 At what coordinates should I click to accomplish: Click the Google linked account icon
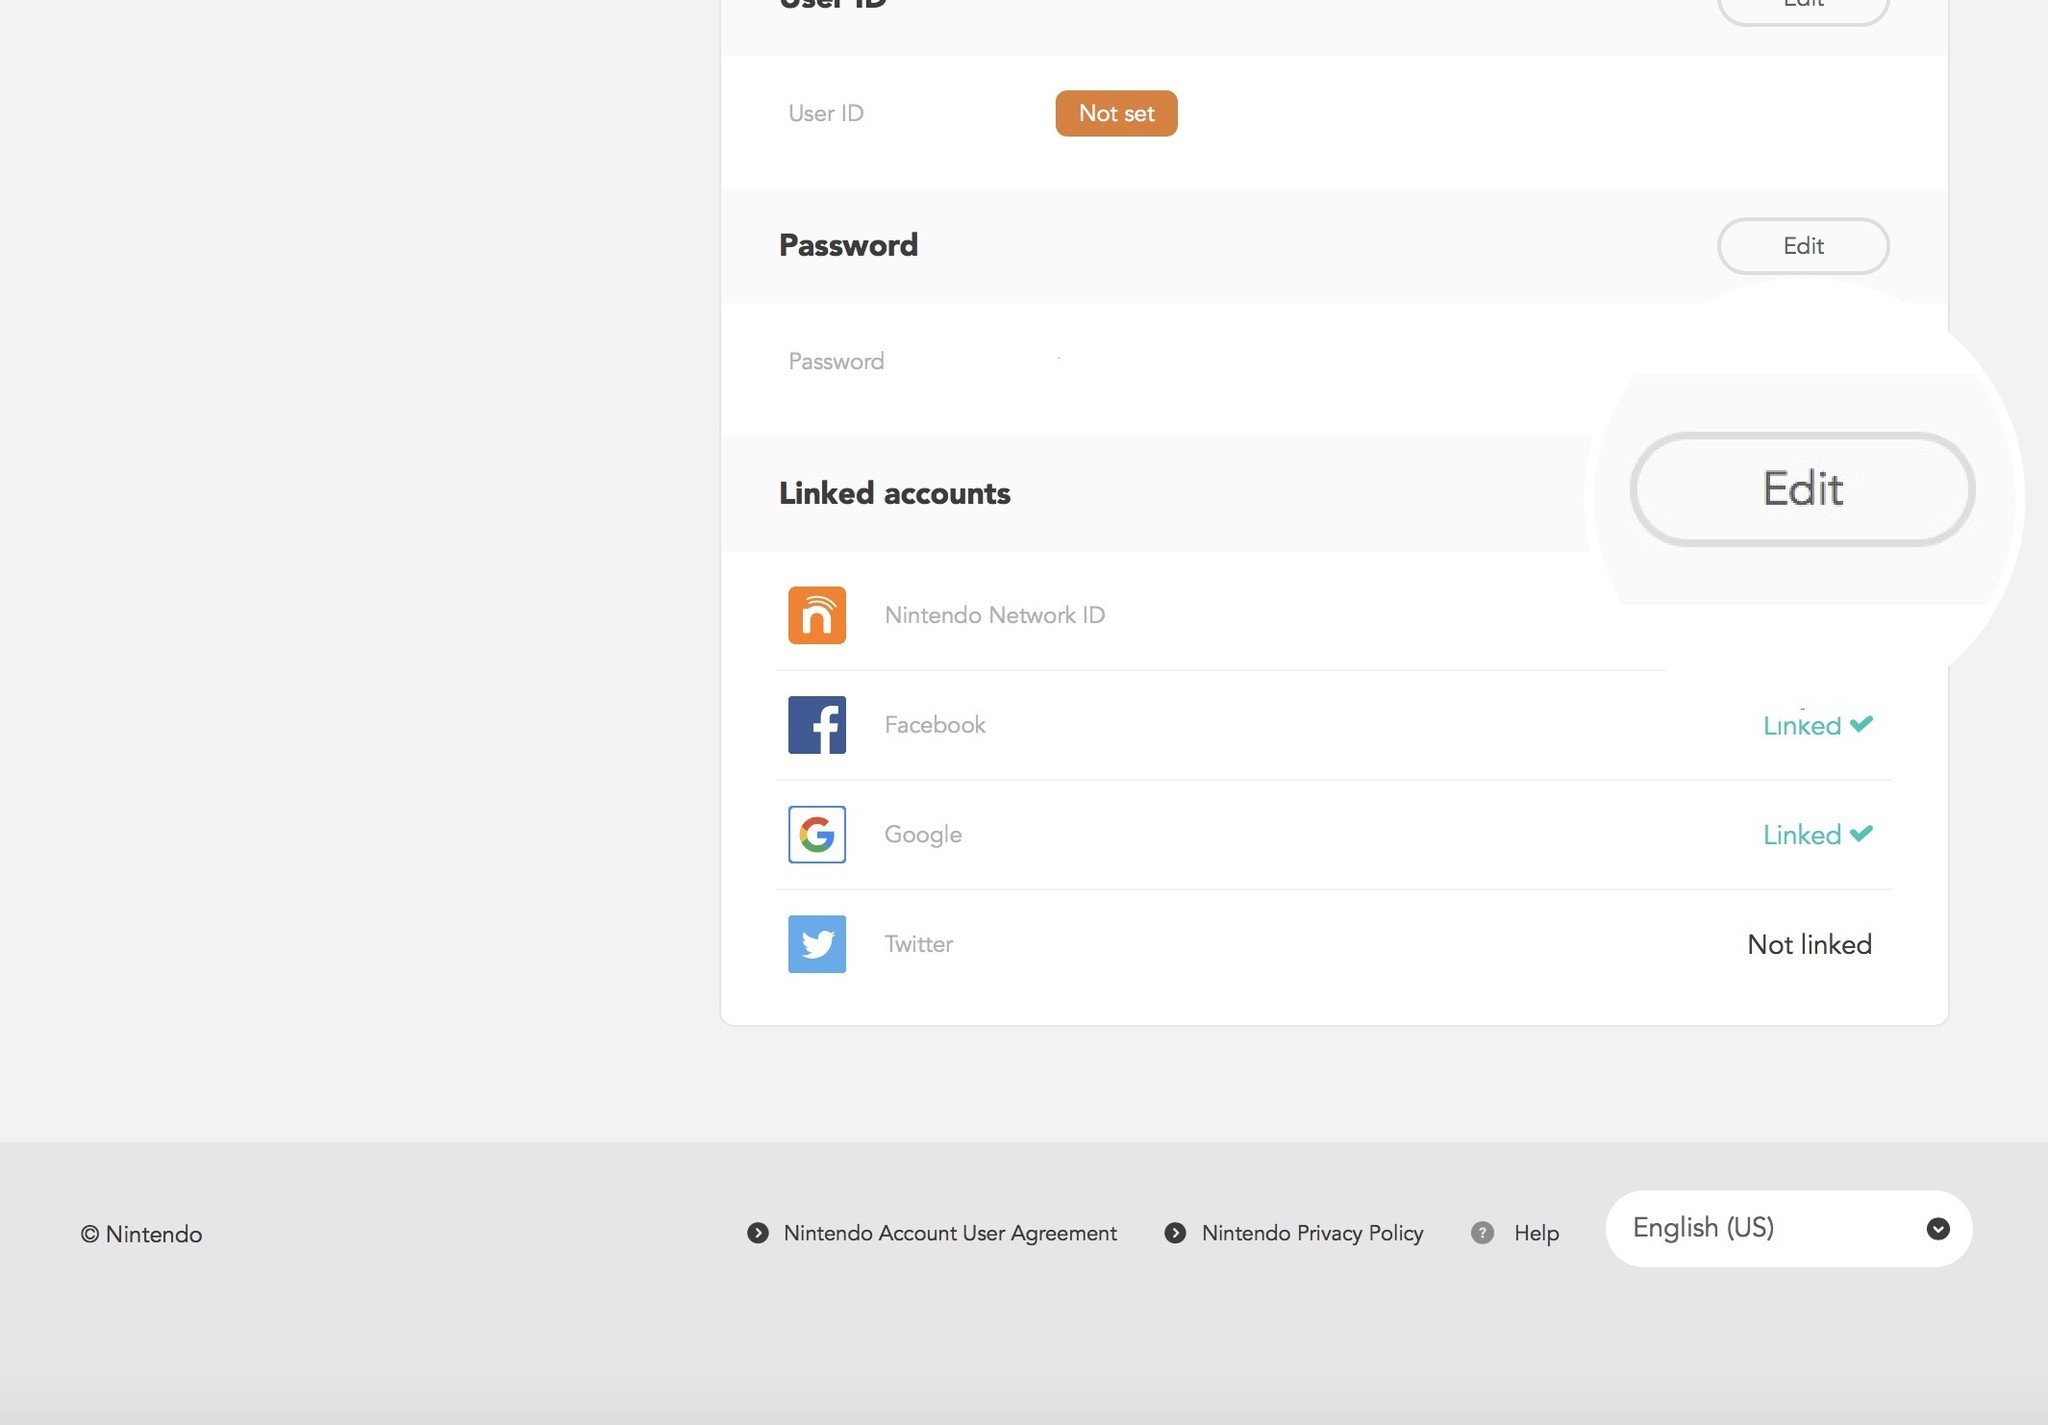tap(817, 834)
